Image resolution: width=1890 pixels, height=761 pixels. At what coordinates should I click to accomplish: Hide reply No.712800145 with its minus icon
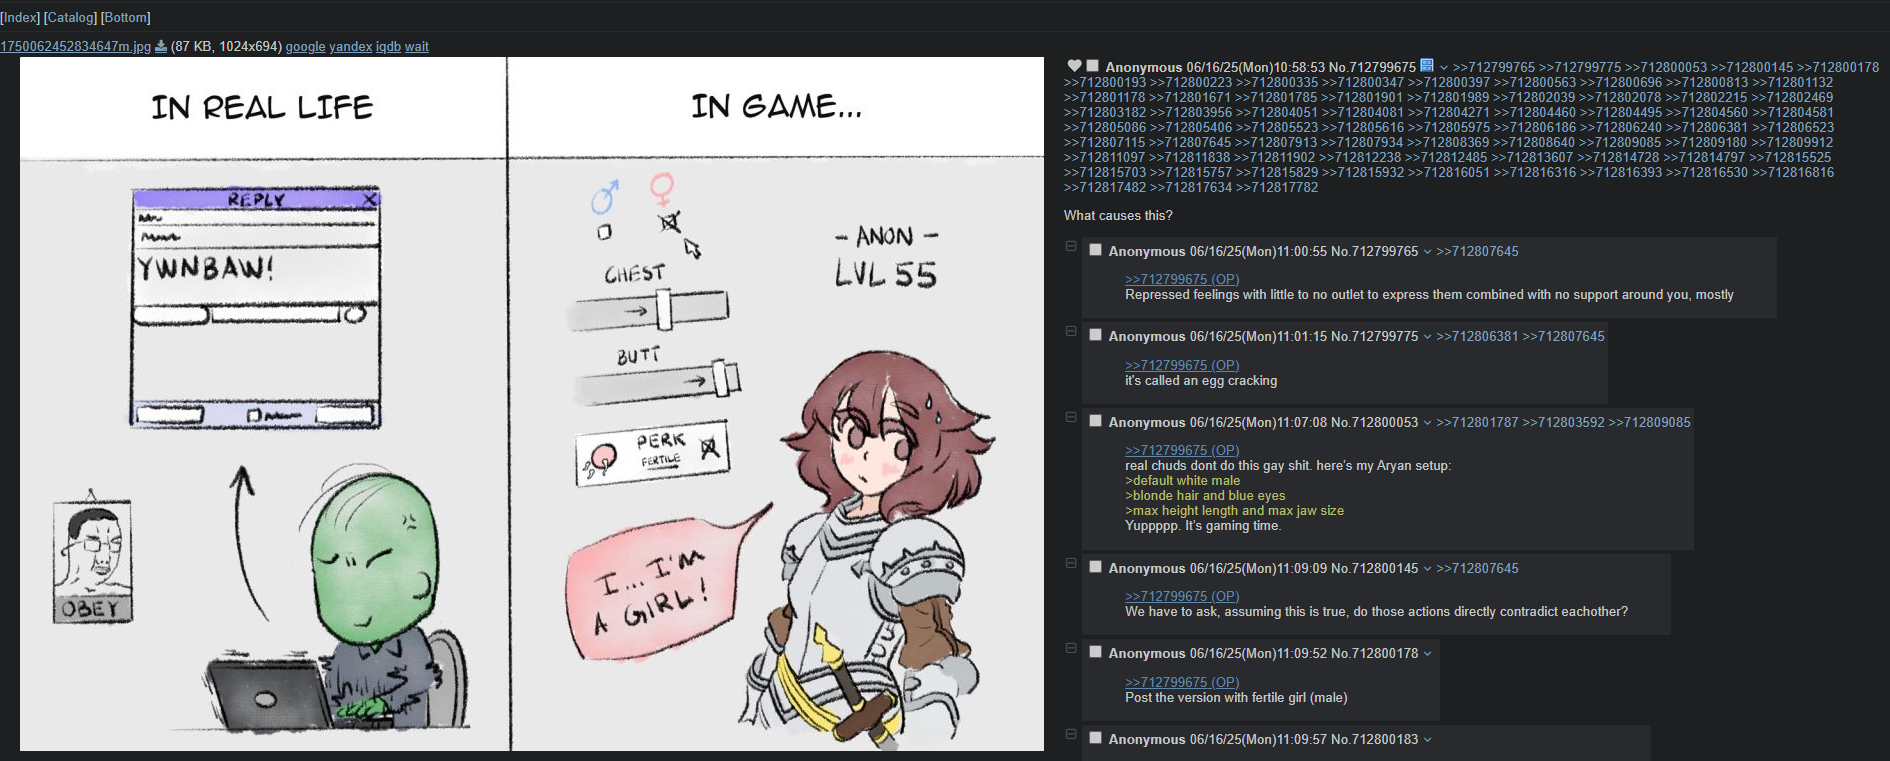pyautogui.click(x=1070, y=563)
